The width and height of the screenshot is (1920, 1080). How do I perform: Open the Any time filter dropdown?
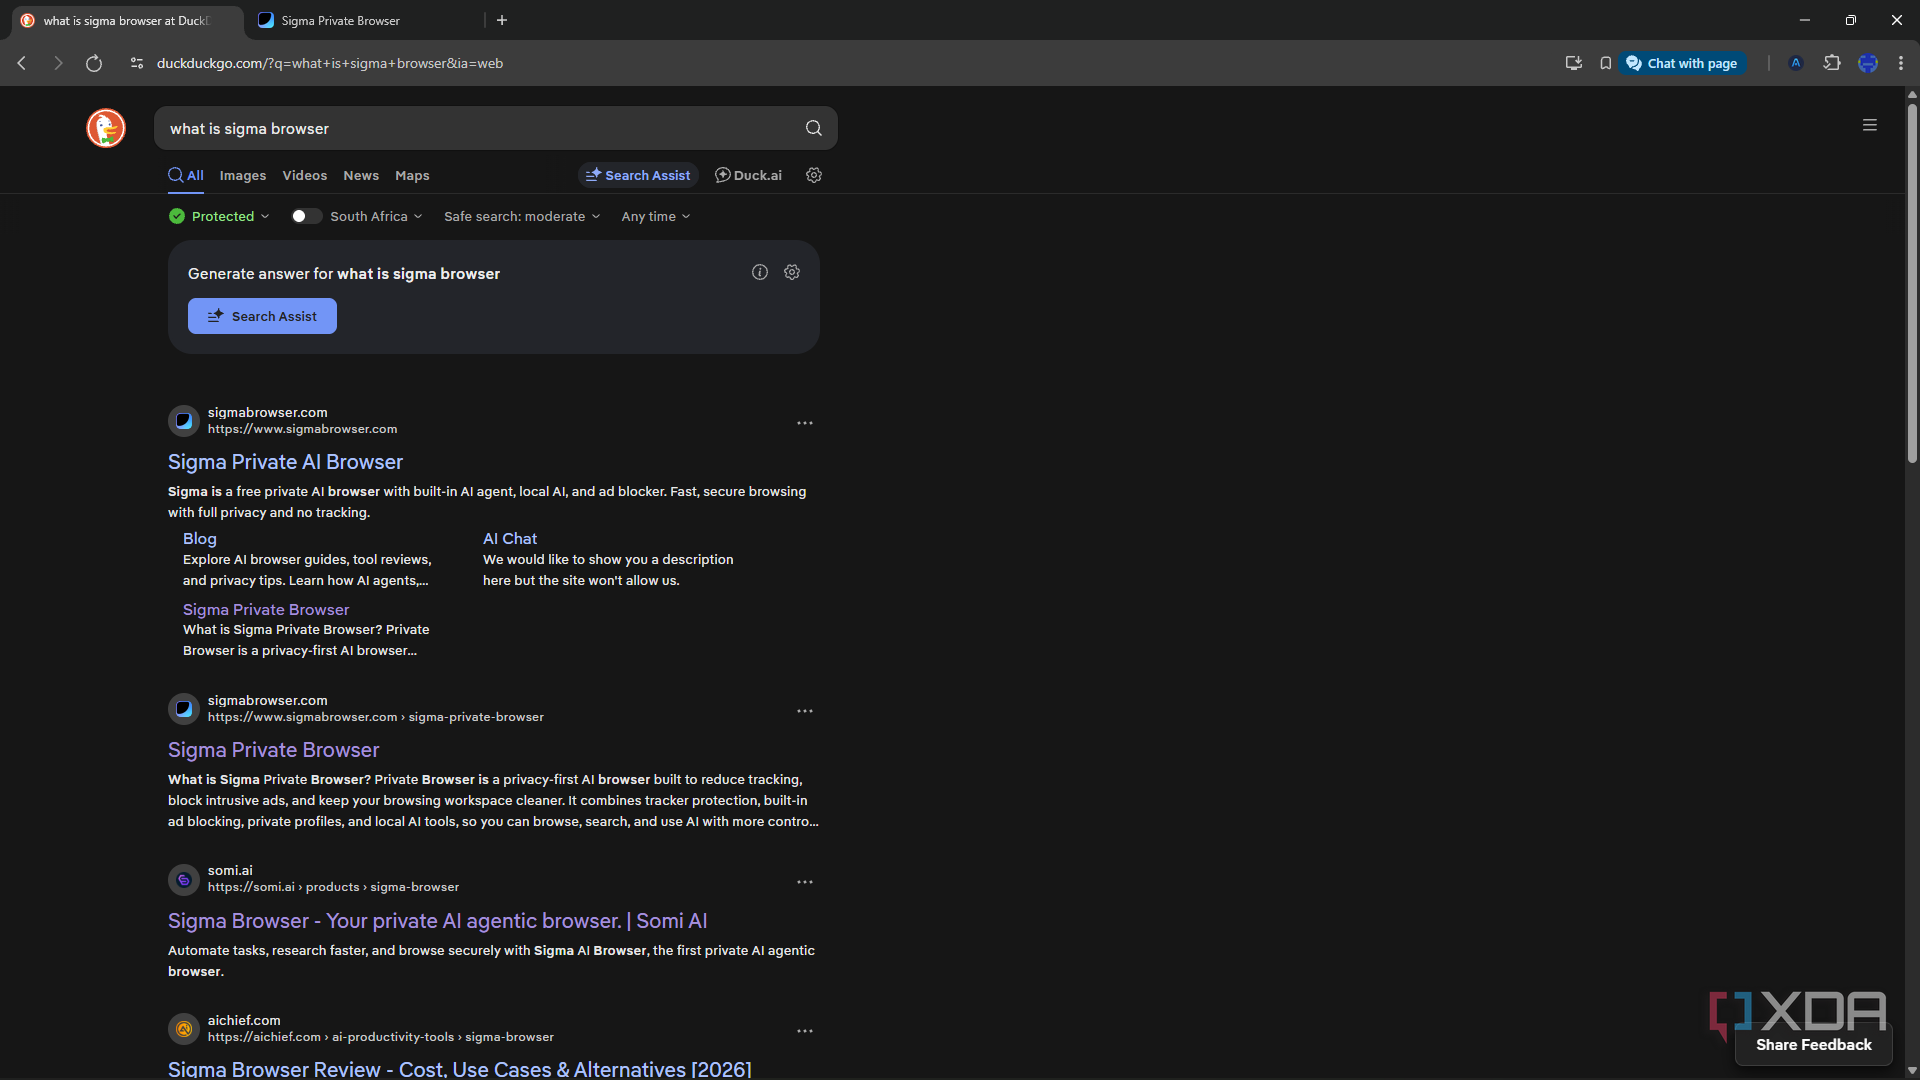[656, 216]
